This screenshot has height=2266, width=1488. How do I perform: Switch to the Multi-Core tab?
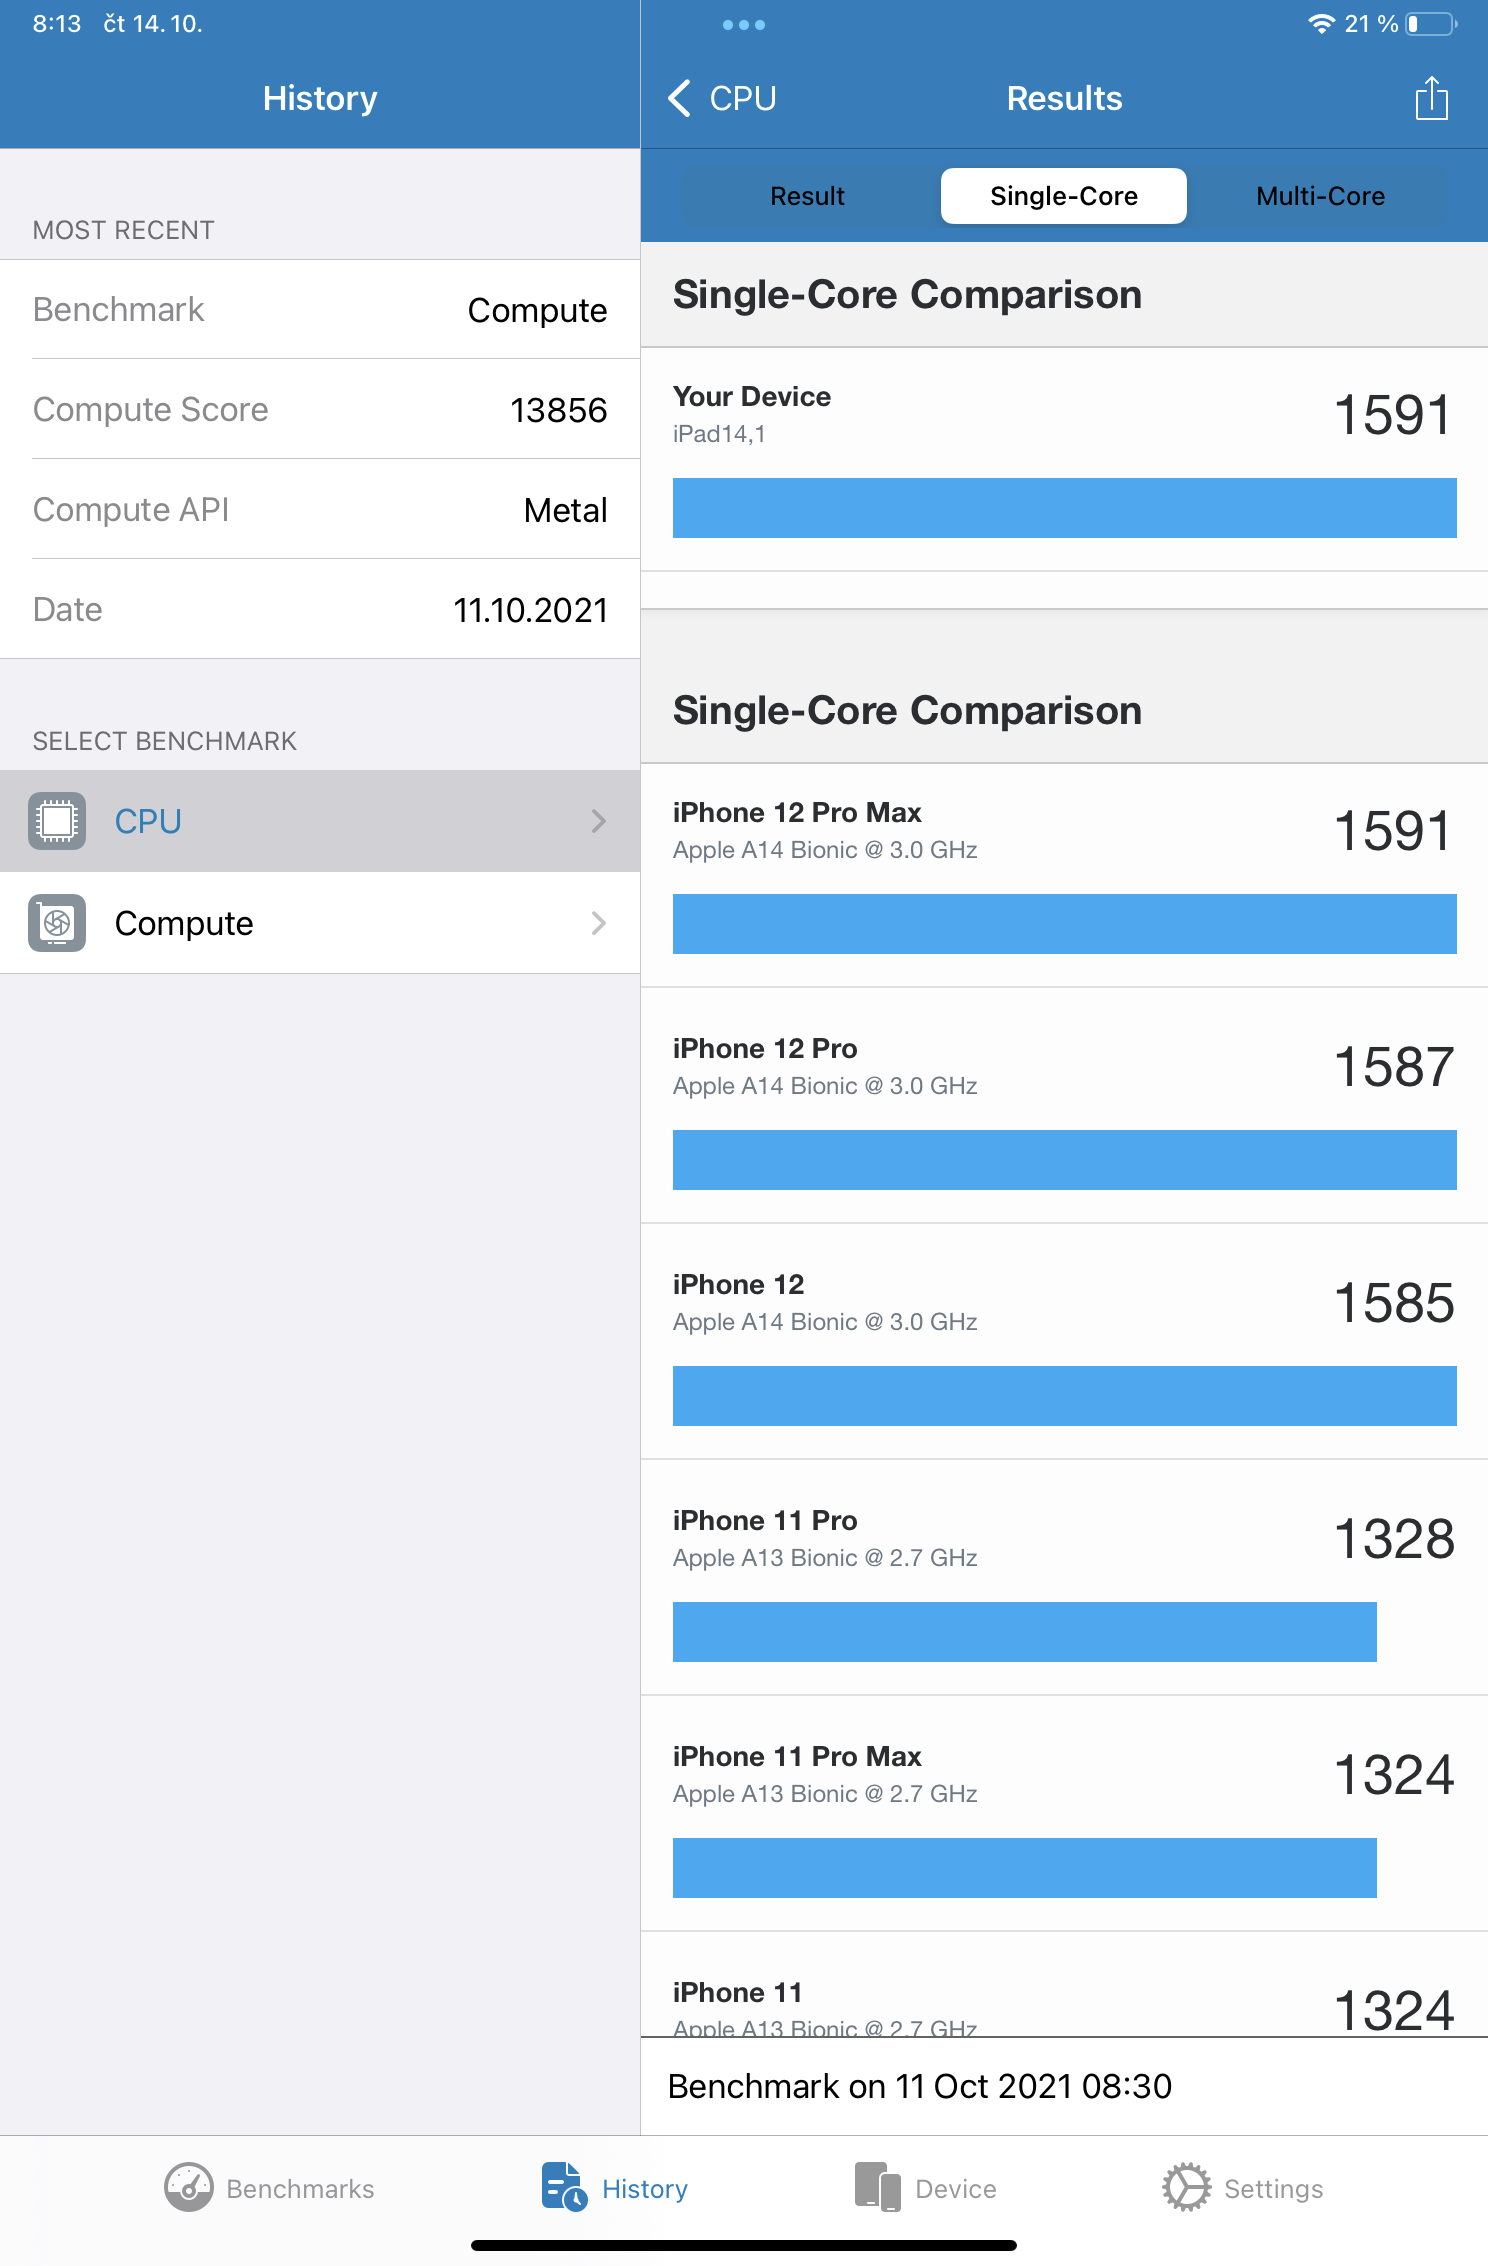pyautogui.click(x=1319, y=195)
